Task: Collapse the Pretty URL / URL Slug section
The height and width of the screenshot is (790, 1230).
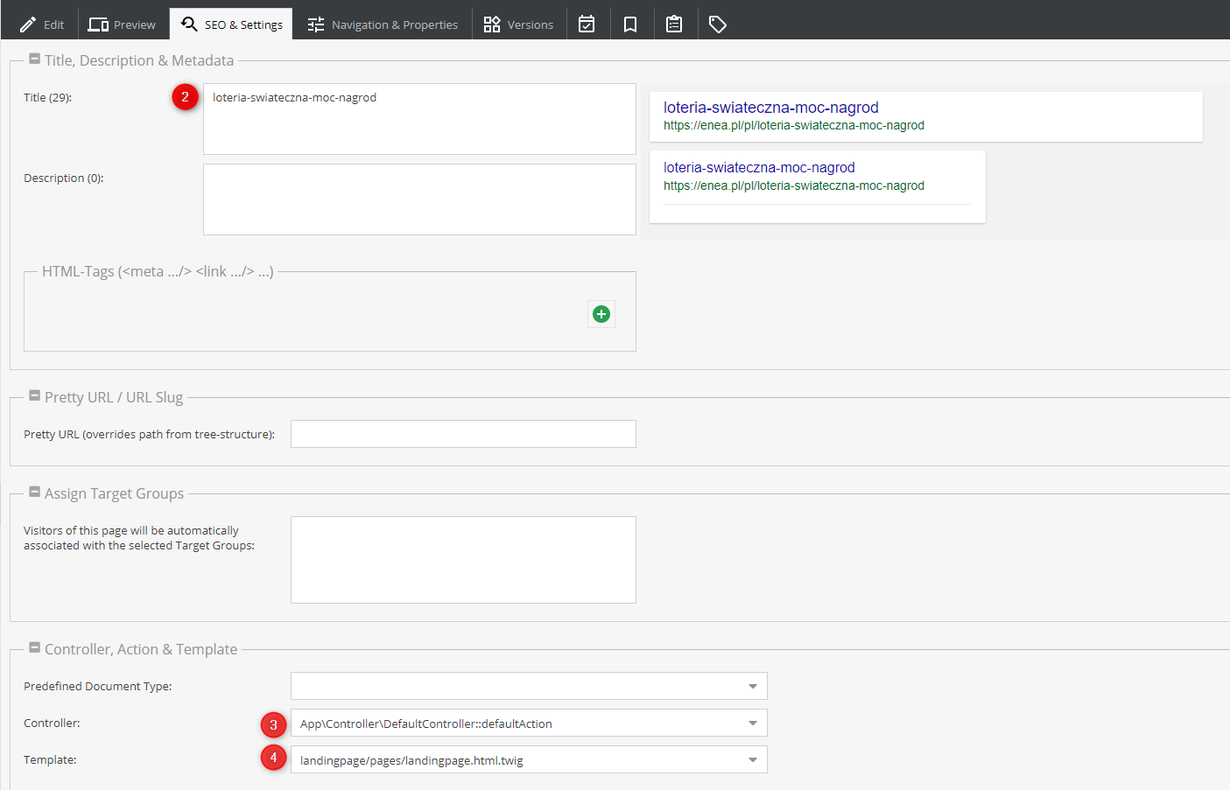Action: point(35,397)
